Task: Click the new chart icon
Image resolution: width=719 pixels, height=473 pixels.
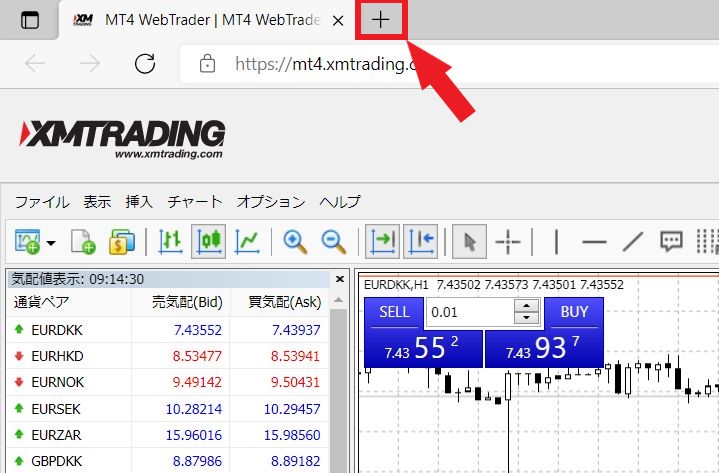Action: (25, 241)
